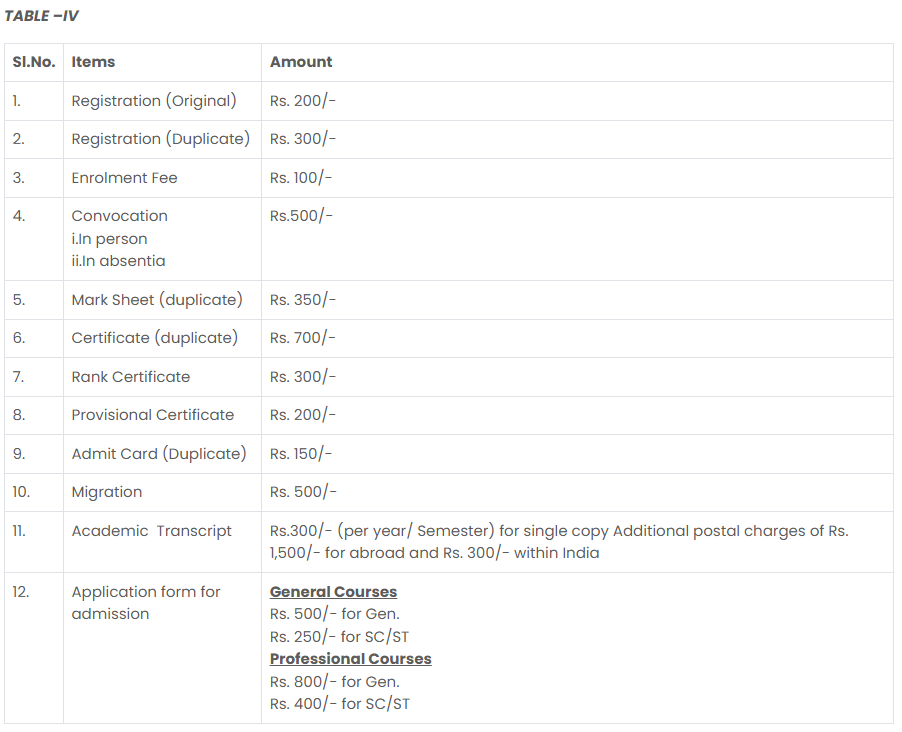This screenshot has height=732, width=902.
Task: Click the Admit Card (Duplicate) item
Action: pos(158,454)
